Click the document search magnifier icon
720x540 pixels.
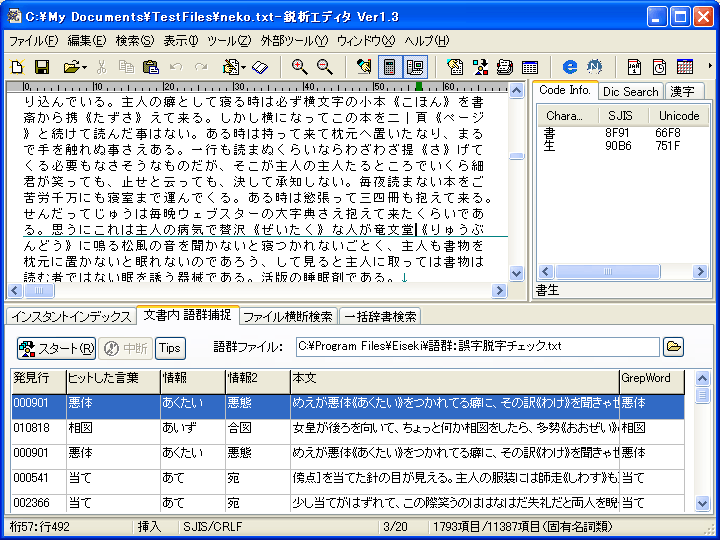click(455, 67)
